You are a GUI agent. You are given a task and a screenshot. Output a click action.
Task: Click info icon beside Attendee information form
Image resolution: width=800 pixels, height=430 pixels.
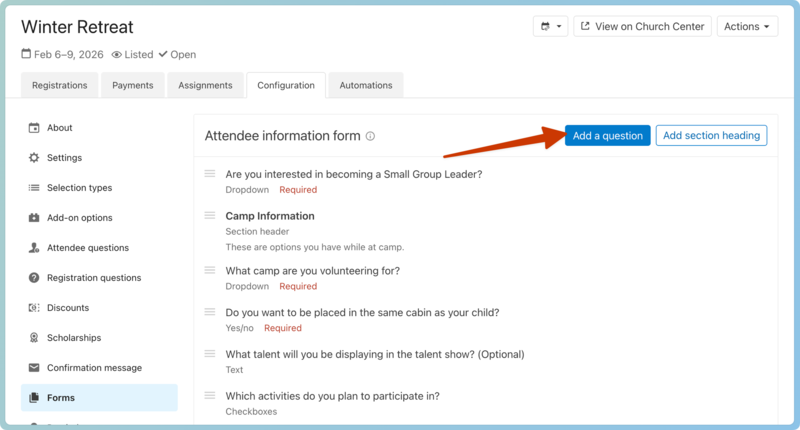coord(370,136)
